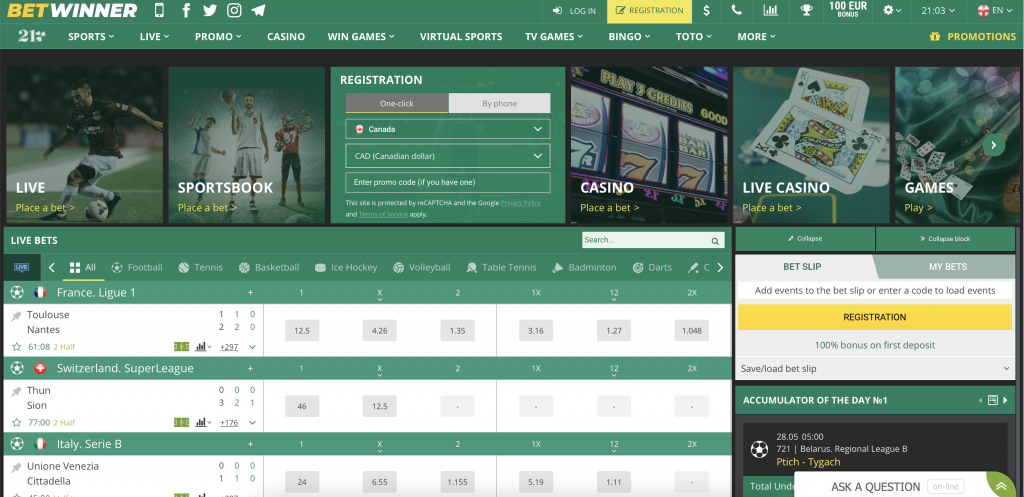Show previous sports with left arrow

point(52,267)
